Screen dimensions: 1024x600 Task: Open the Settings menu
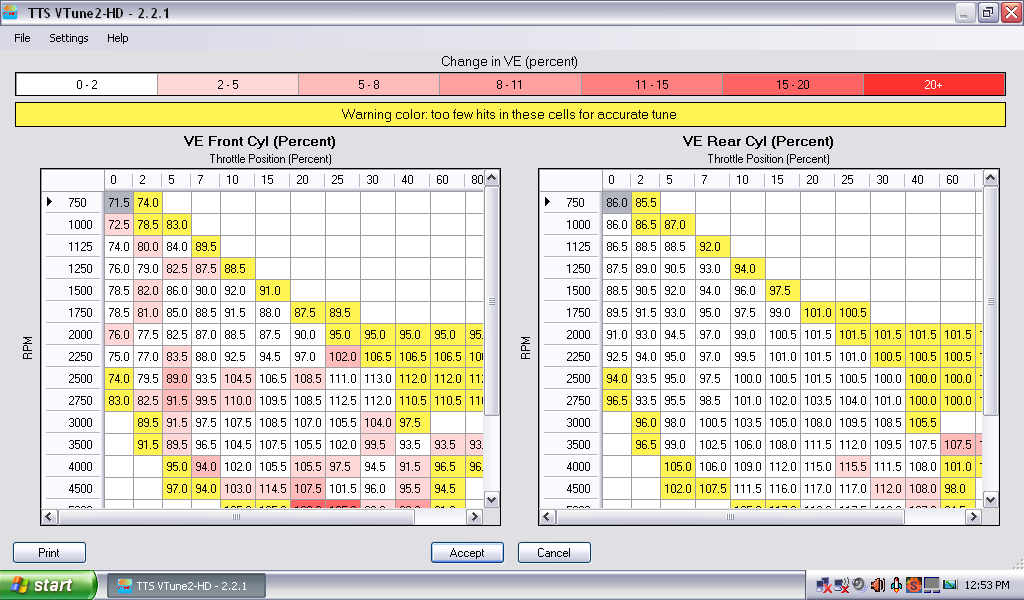pos(69,38)
